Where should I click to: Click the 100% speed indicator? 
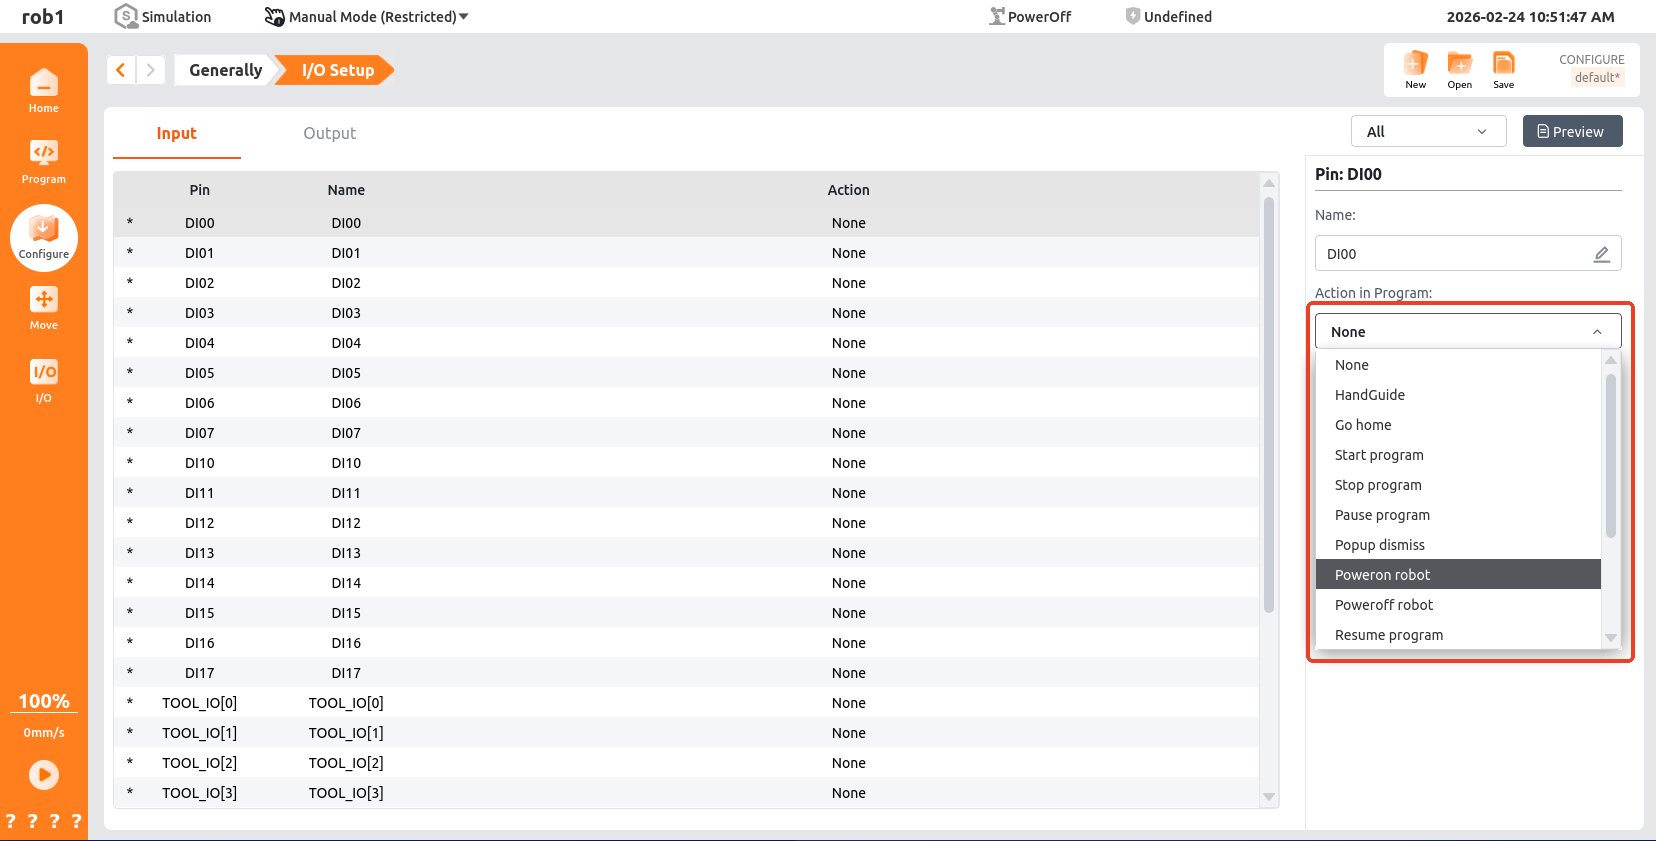pos(44,701)
